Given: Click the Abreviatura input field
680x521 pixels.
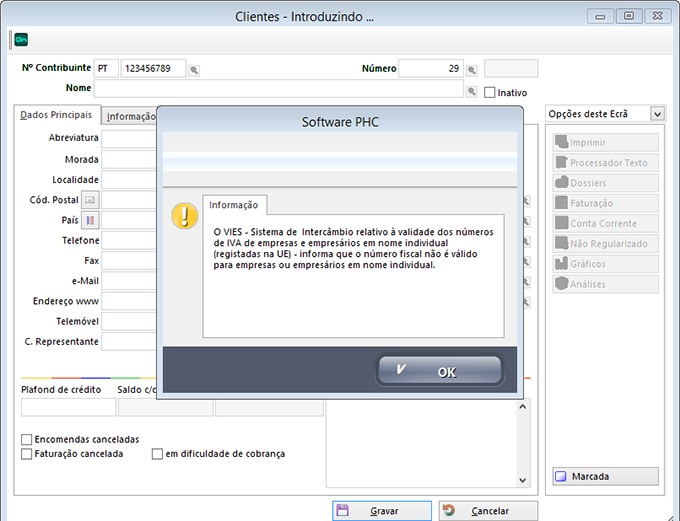Looking at the screenshot, I should (129, 139).
